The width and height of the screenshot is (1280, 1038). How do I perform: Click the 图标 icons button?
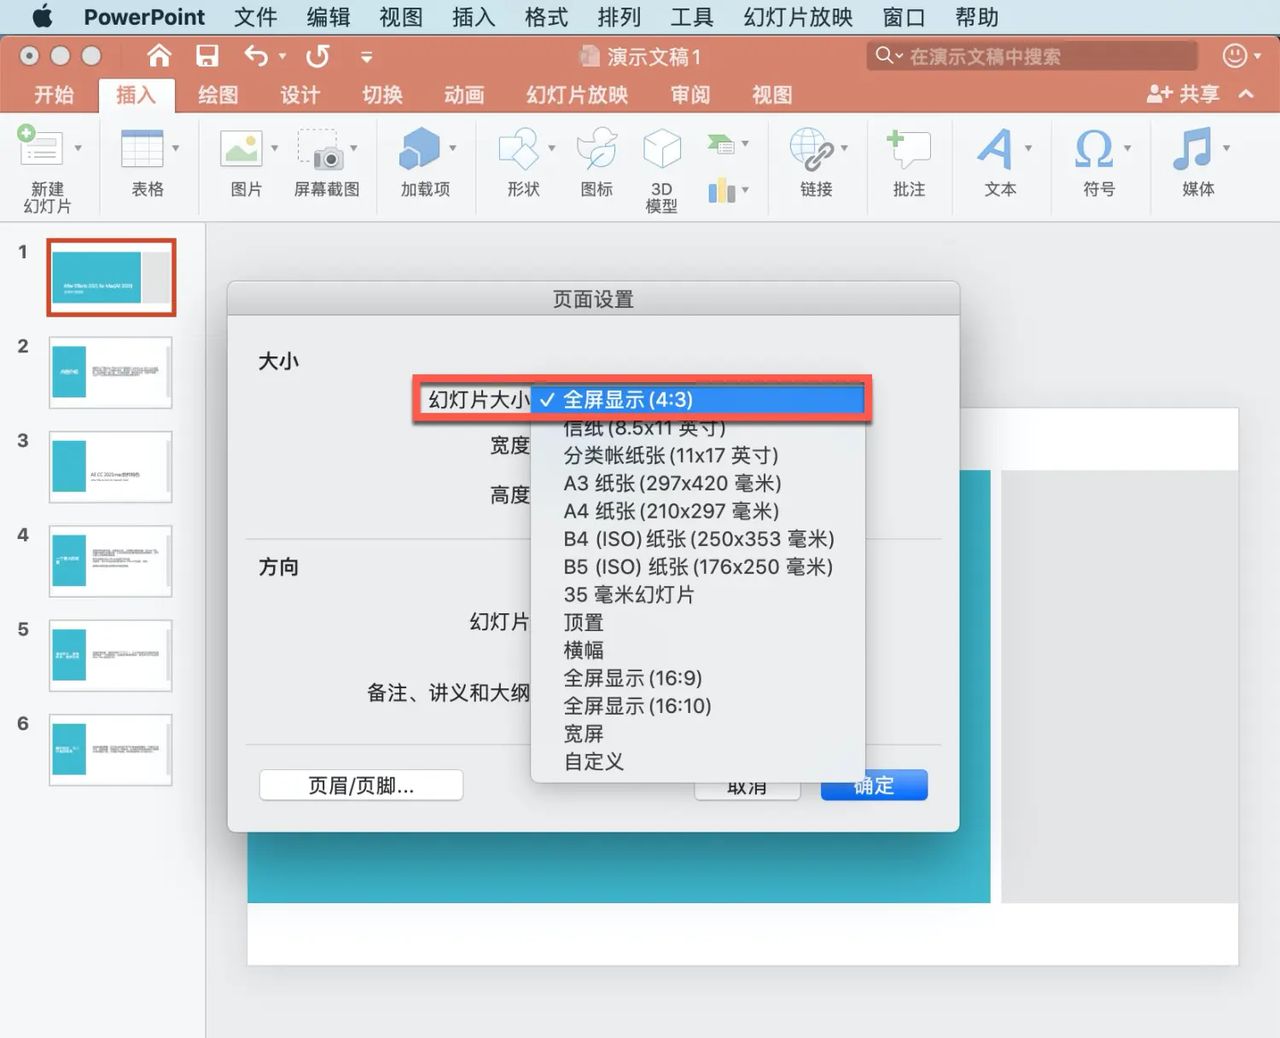tap(597, 148)
